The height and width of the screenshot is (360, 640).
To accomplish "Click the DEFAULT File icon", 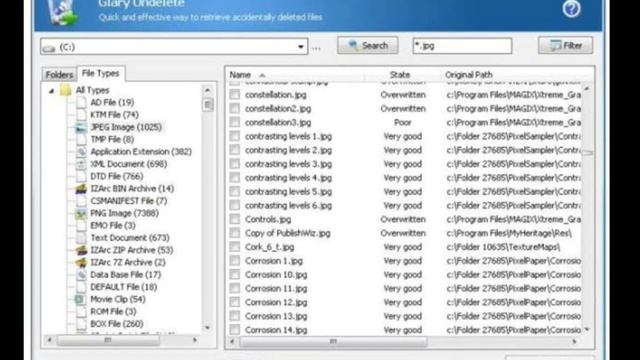I will pos(81,287).
